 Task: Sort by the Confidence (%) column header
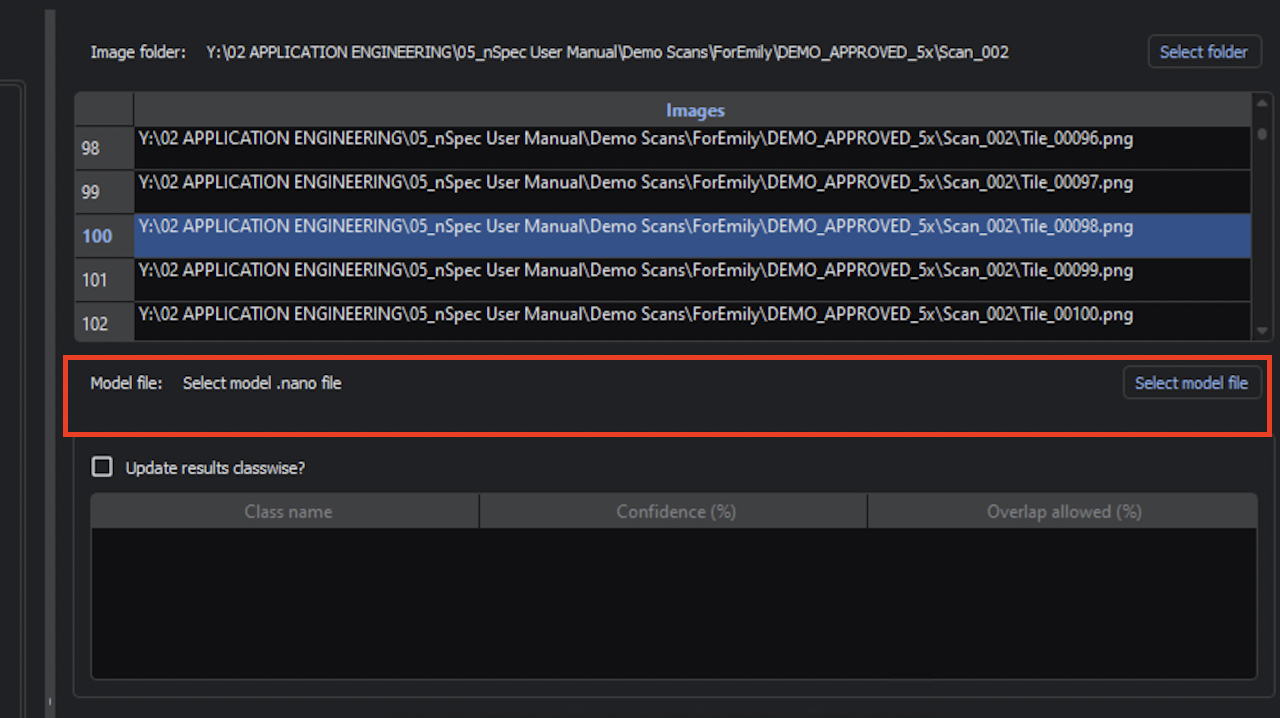(x=674, y=511)
